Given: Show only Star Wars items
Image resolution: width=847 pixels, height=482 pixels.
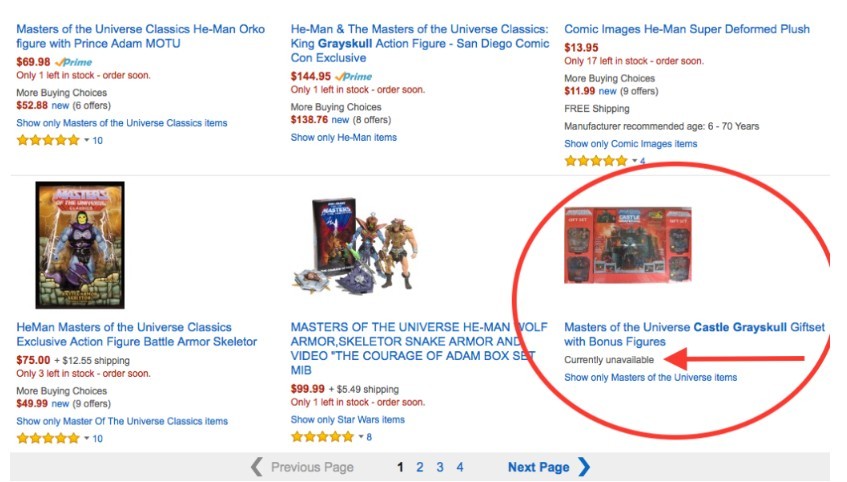Looking at the screenshot, I should [x=347, y=419].
